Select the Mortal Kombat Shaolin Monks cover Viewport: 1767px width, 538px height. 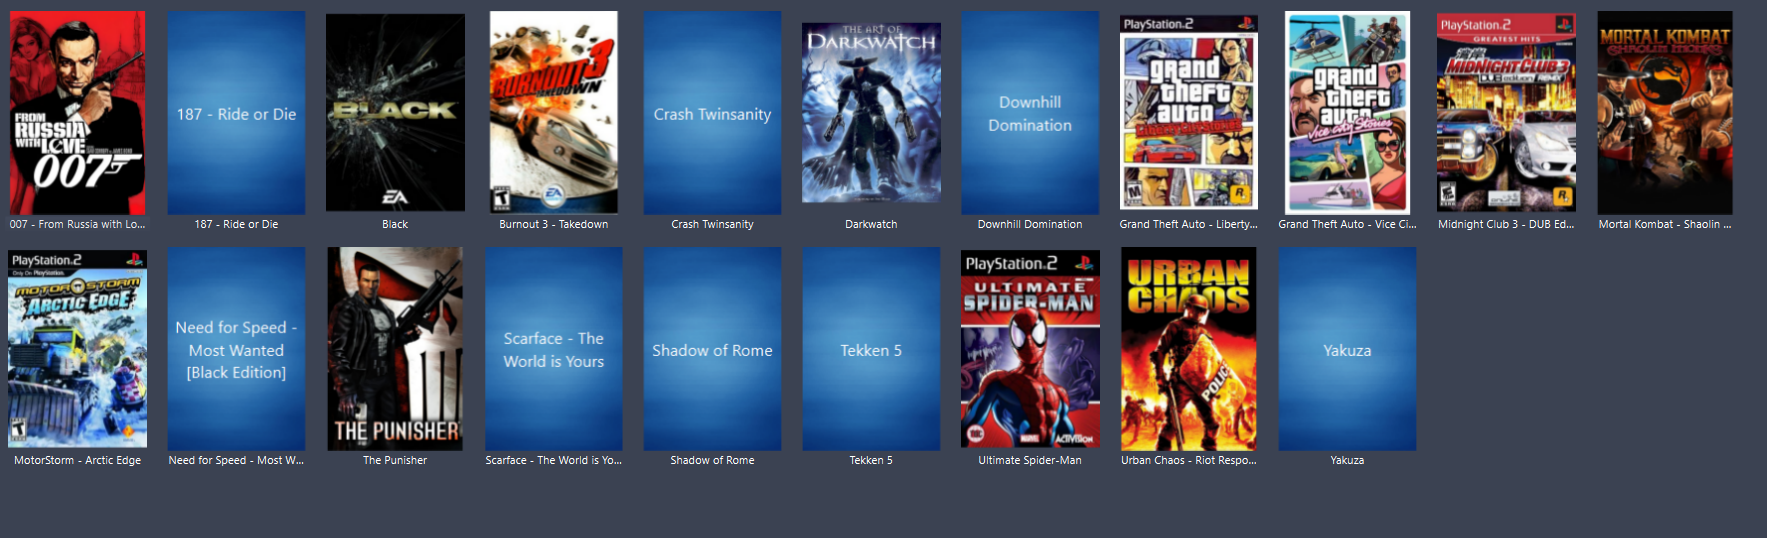click(x=1665, y=113)
